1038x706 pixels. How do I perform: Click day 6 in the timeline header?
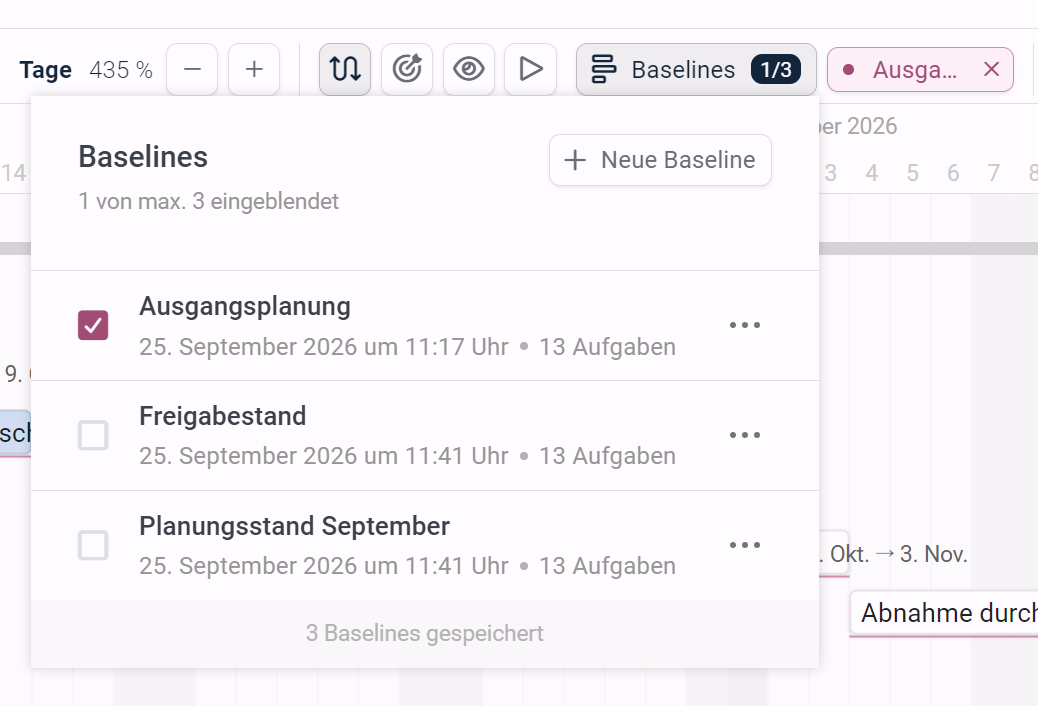(953, 173)
